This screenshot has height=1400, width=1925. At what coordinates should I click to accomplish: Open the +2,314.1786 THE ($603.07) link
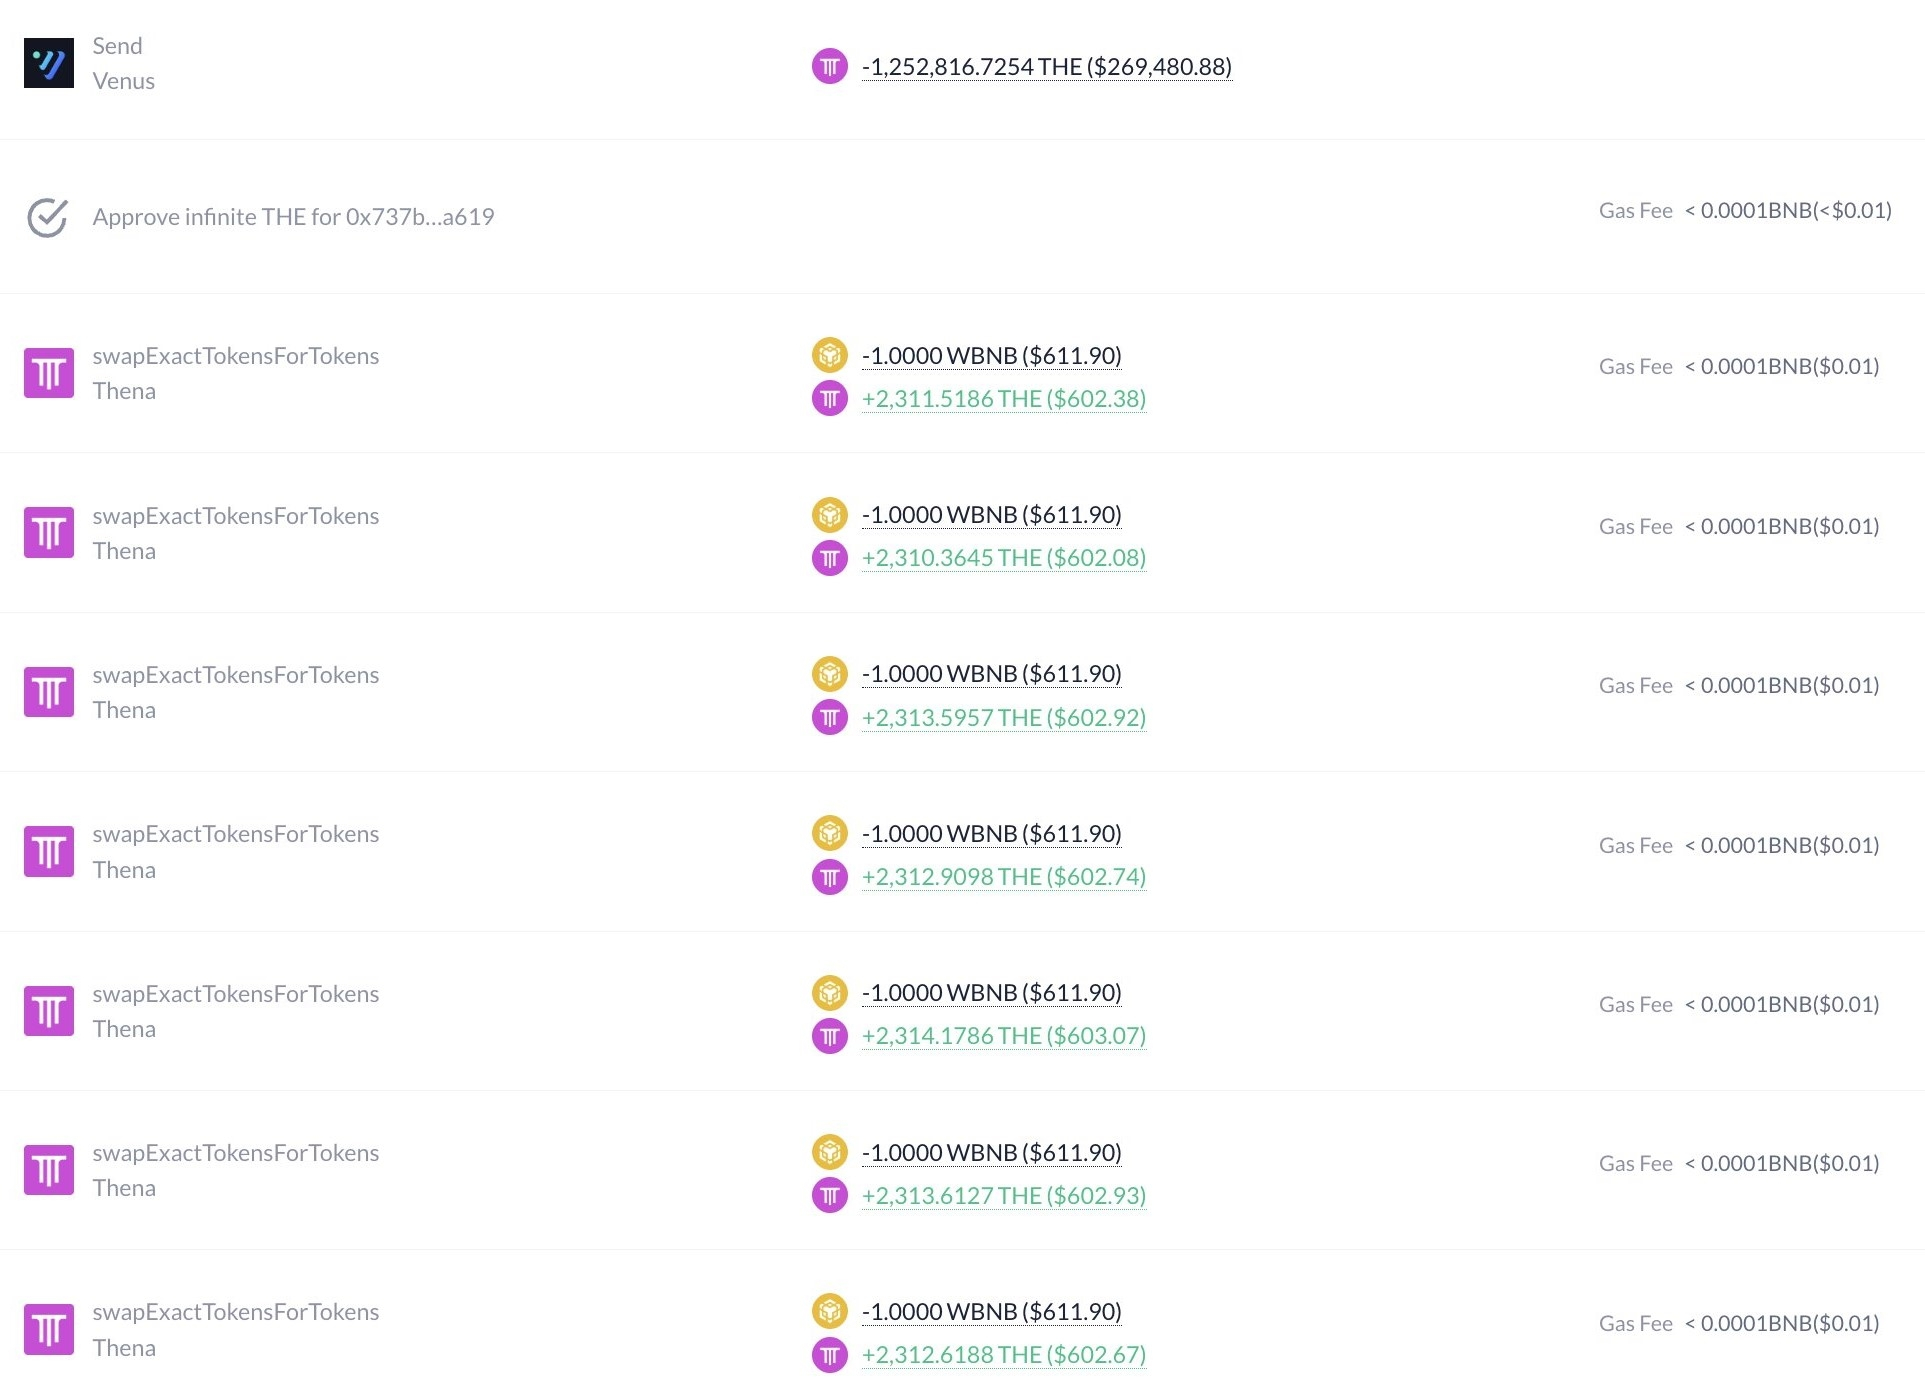pyautogui.click(x=1003, y=1036)
